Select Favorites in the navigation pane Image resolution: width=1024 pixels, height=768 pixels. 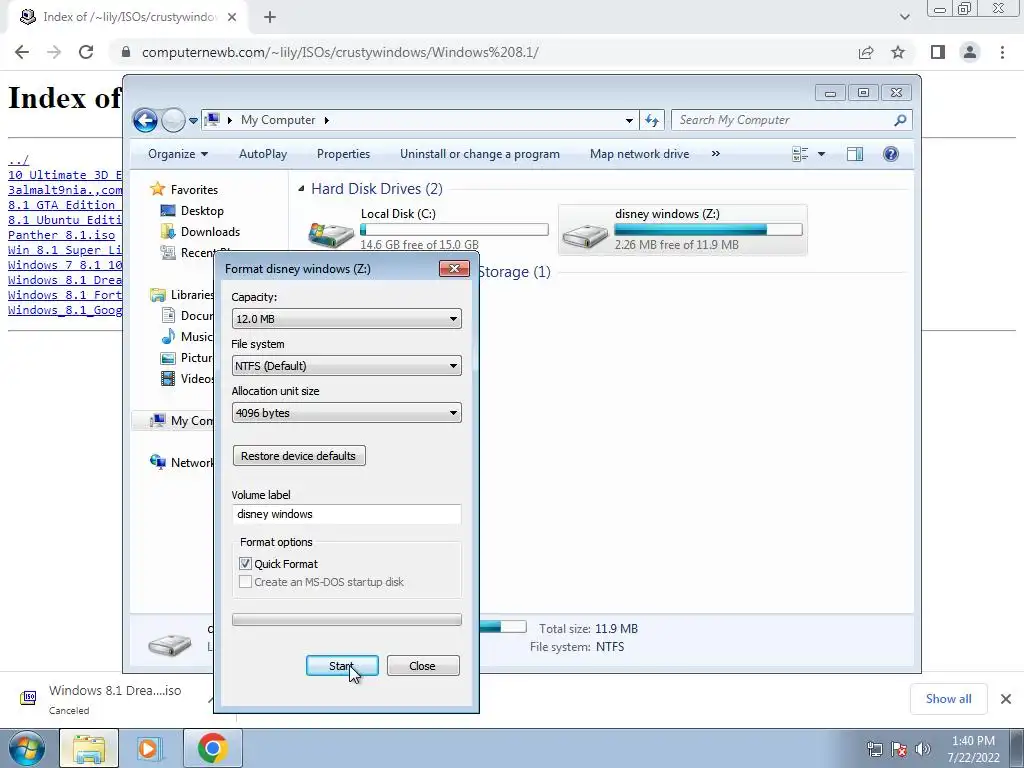[194, 190]
